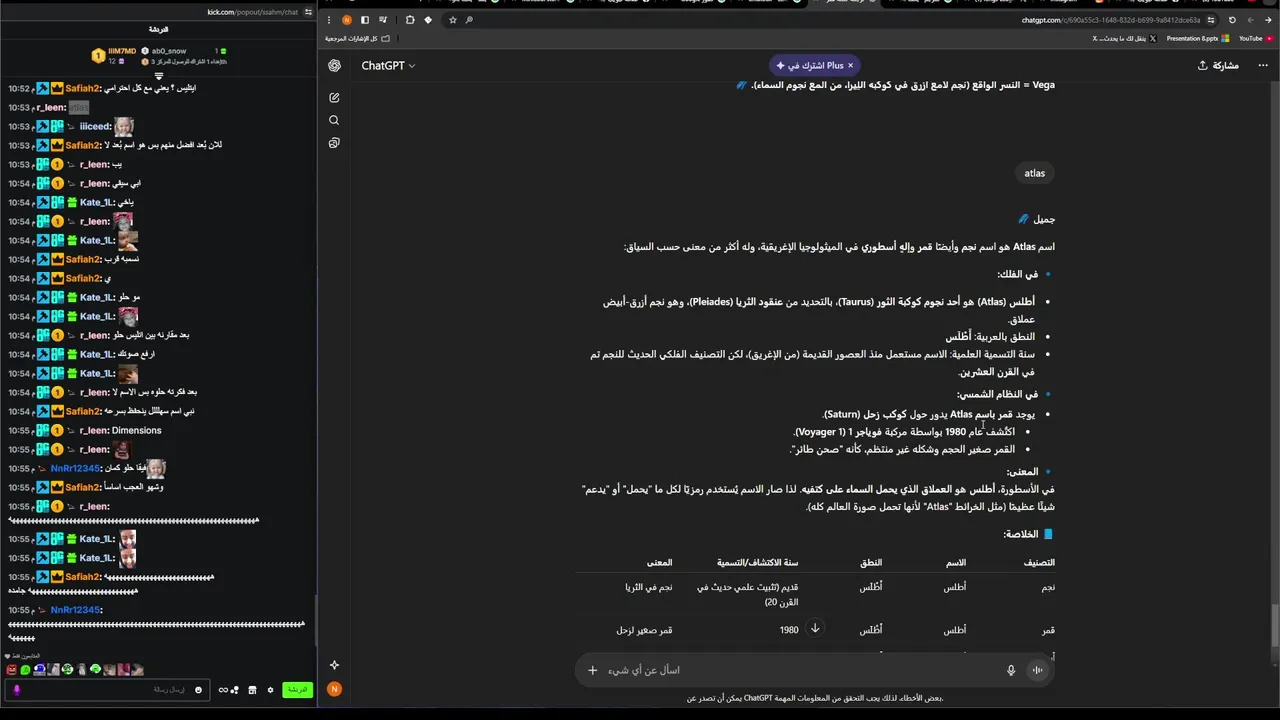This screenshot has height=720, width=1280.
Task: Click the Kick chat bubbles icon
Action: click(235, 690)
